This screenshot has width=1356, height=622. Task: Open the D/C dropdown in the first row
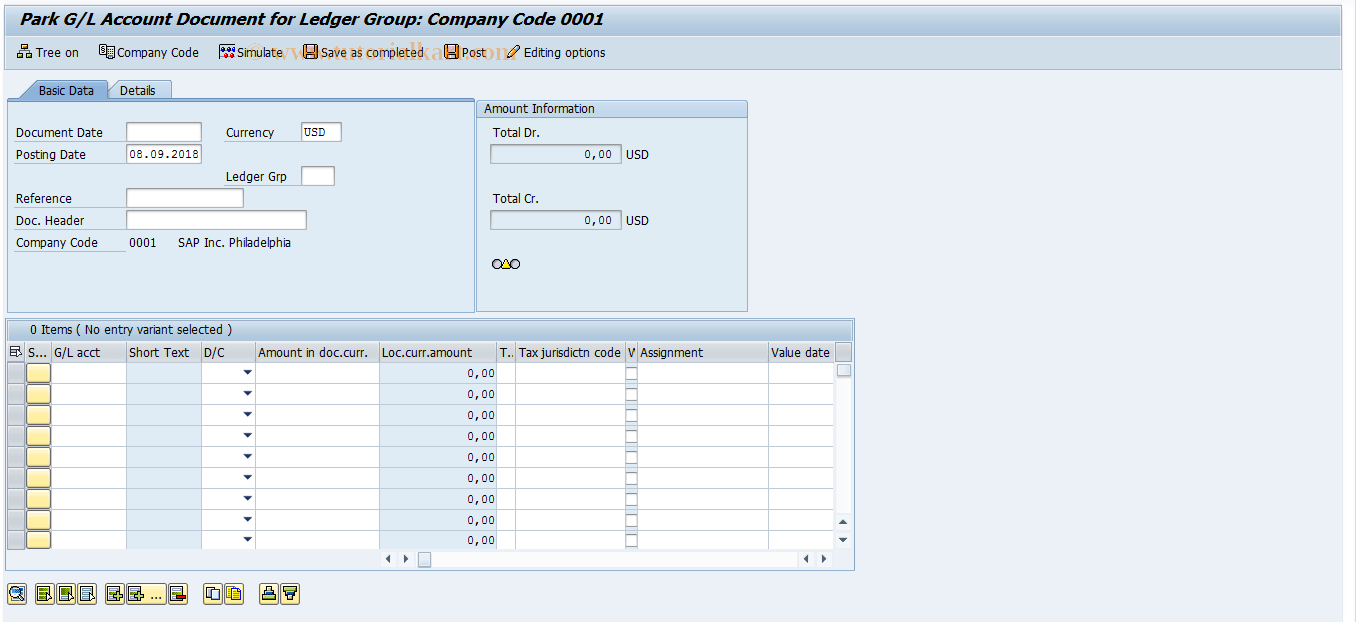(x=247, y=372)
